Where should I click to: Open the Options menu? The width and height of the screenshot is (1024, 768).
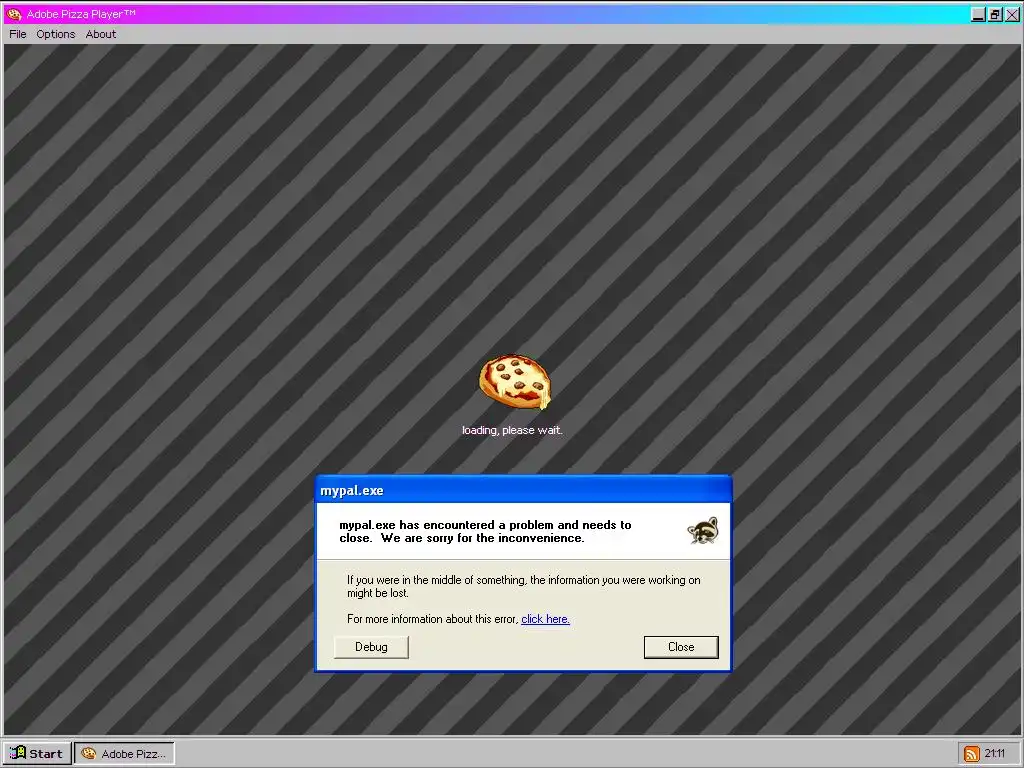[56, 34]
